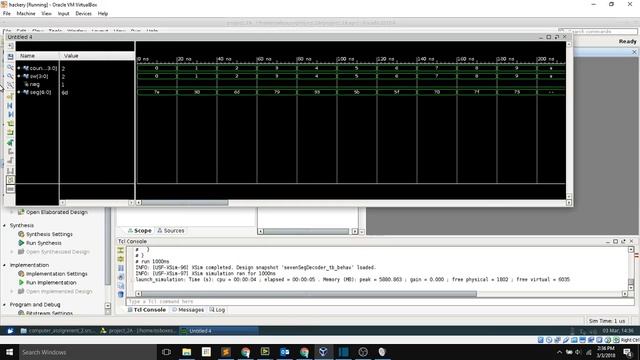
Task: Switch to the Sources tab
Action: tap(171, 231)
